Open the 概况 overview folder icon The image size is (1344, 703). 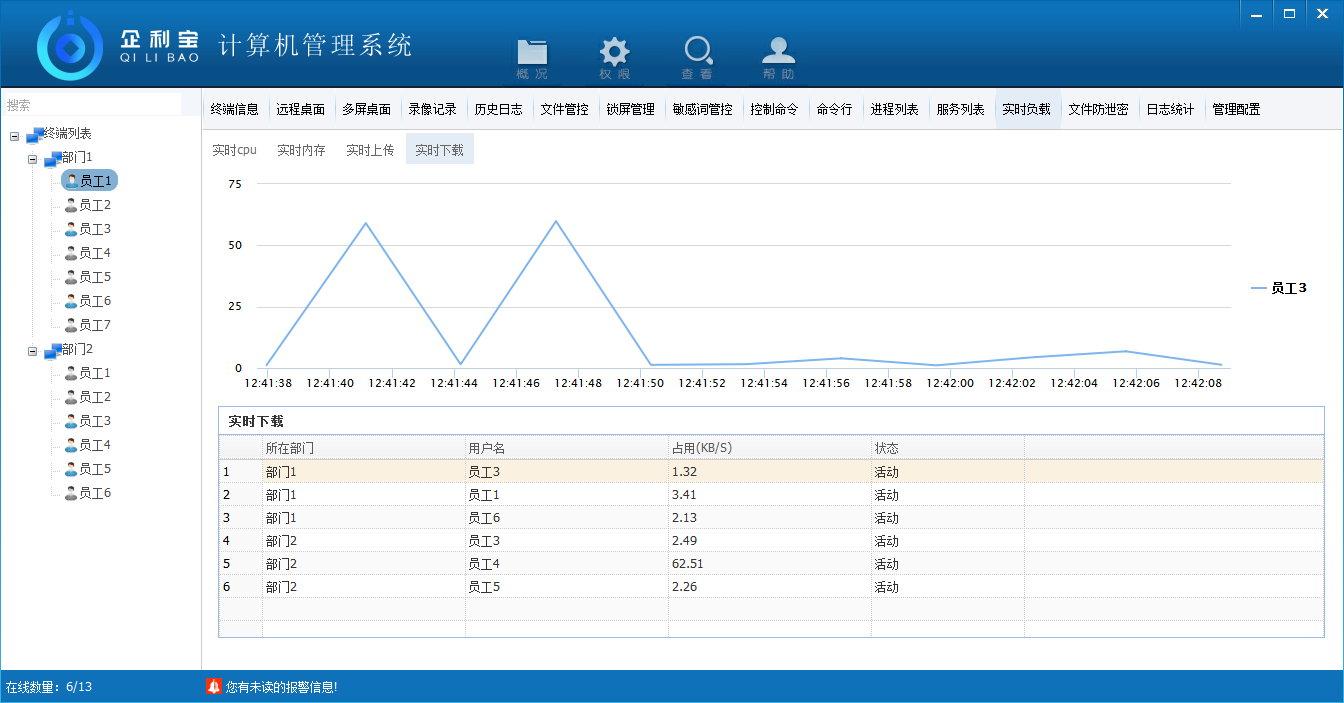[532, 54]
